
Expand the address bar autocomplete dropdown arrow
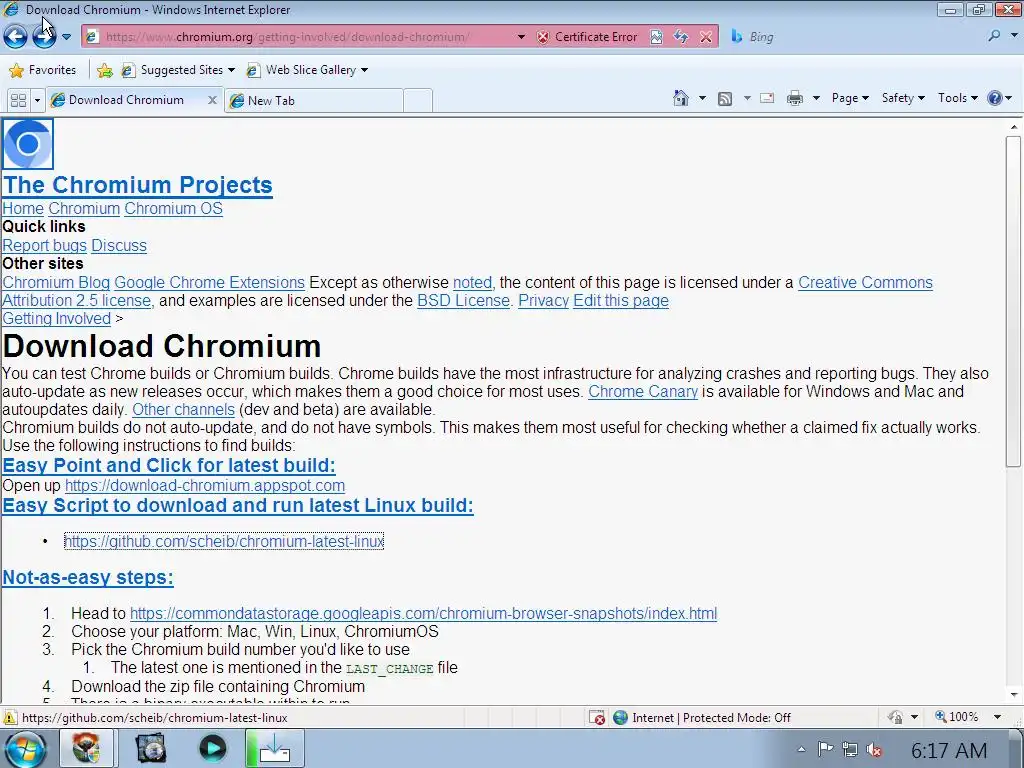pos(521,37)
